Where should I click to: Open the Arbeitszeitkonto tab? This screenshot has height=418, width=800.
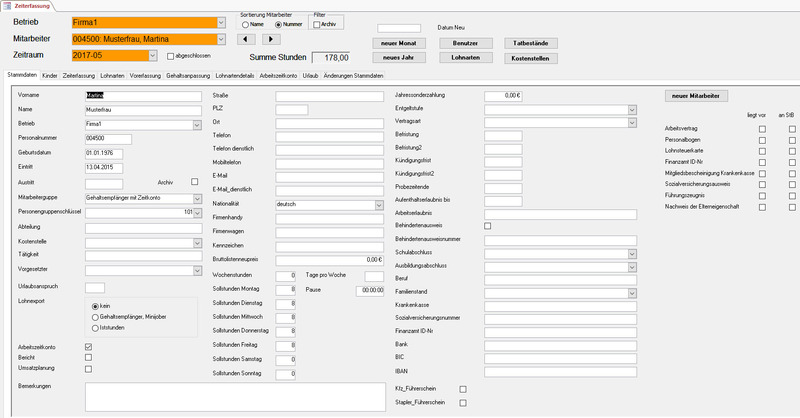tap(279, 76)
